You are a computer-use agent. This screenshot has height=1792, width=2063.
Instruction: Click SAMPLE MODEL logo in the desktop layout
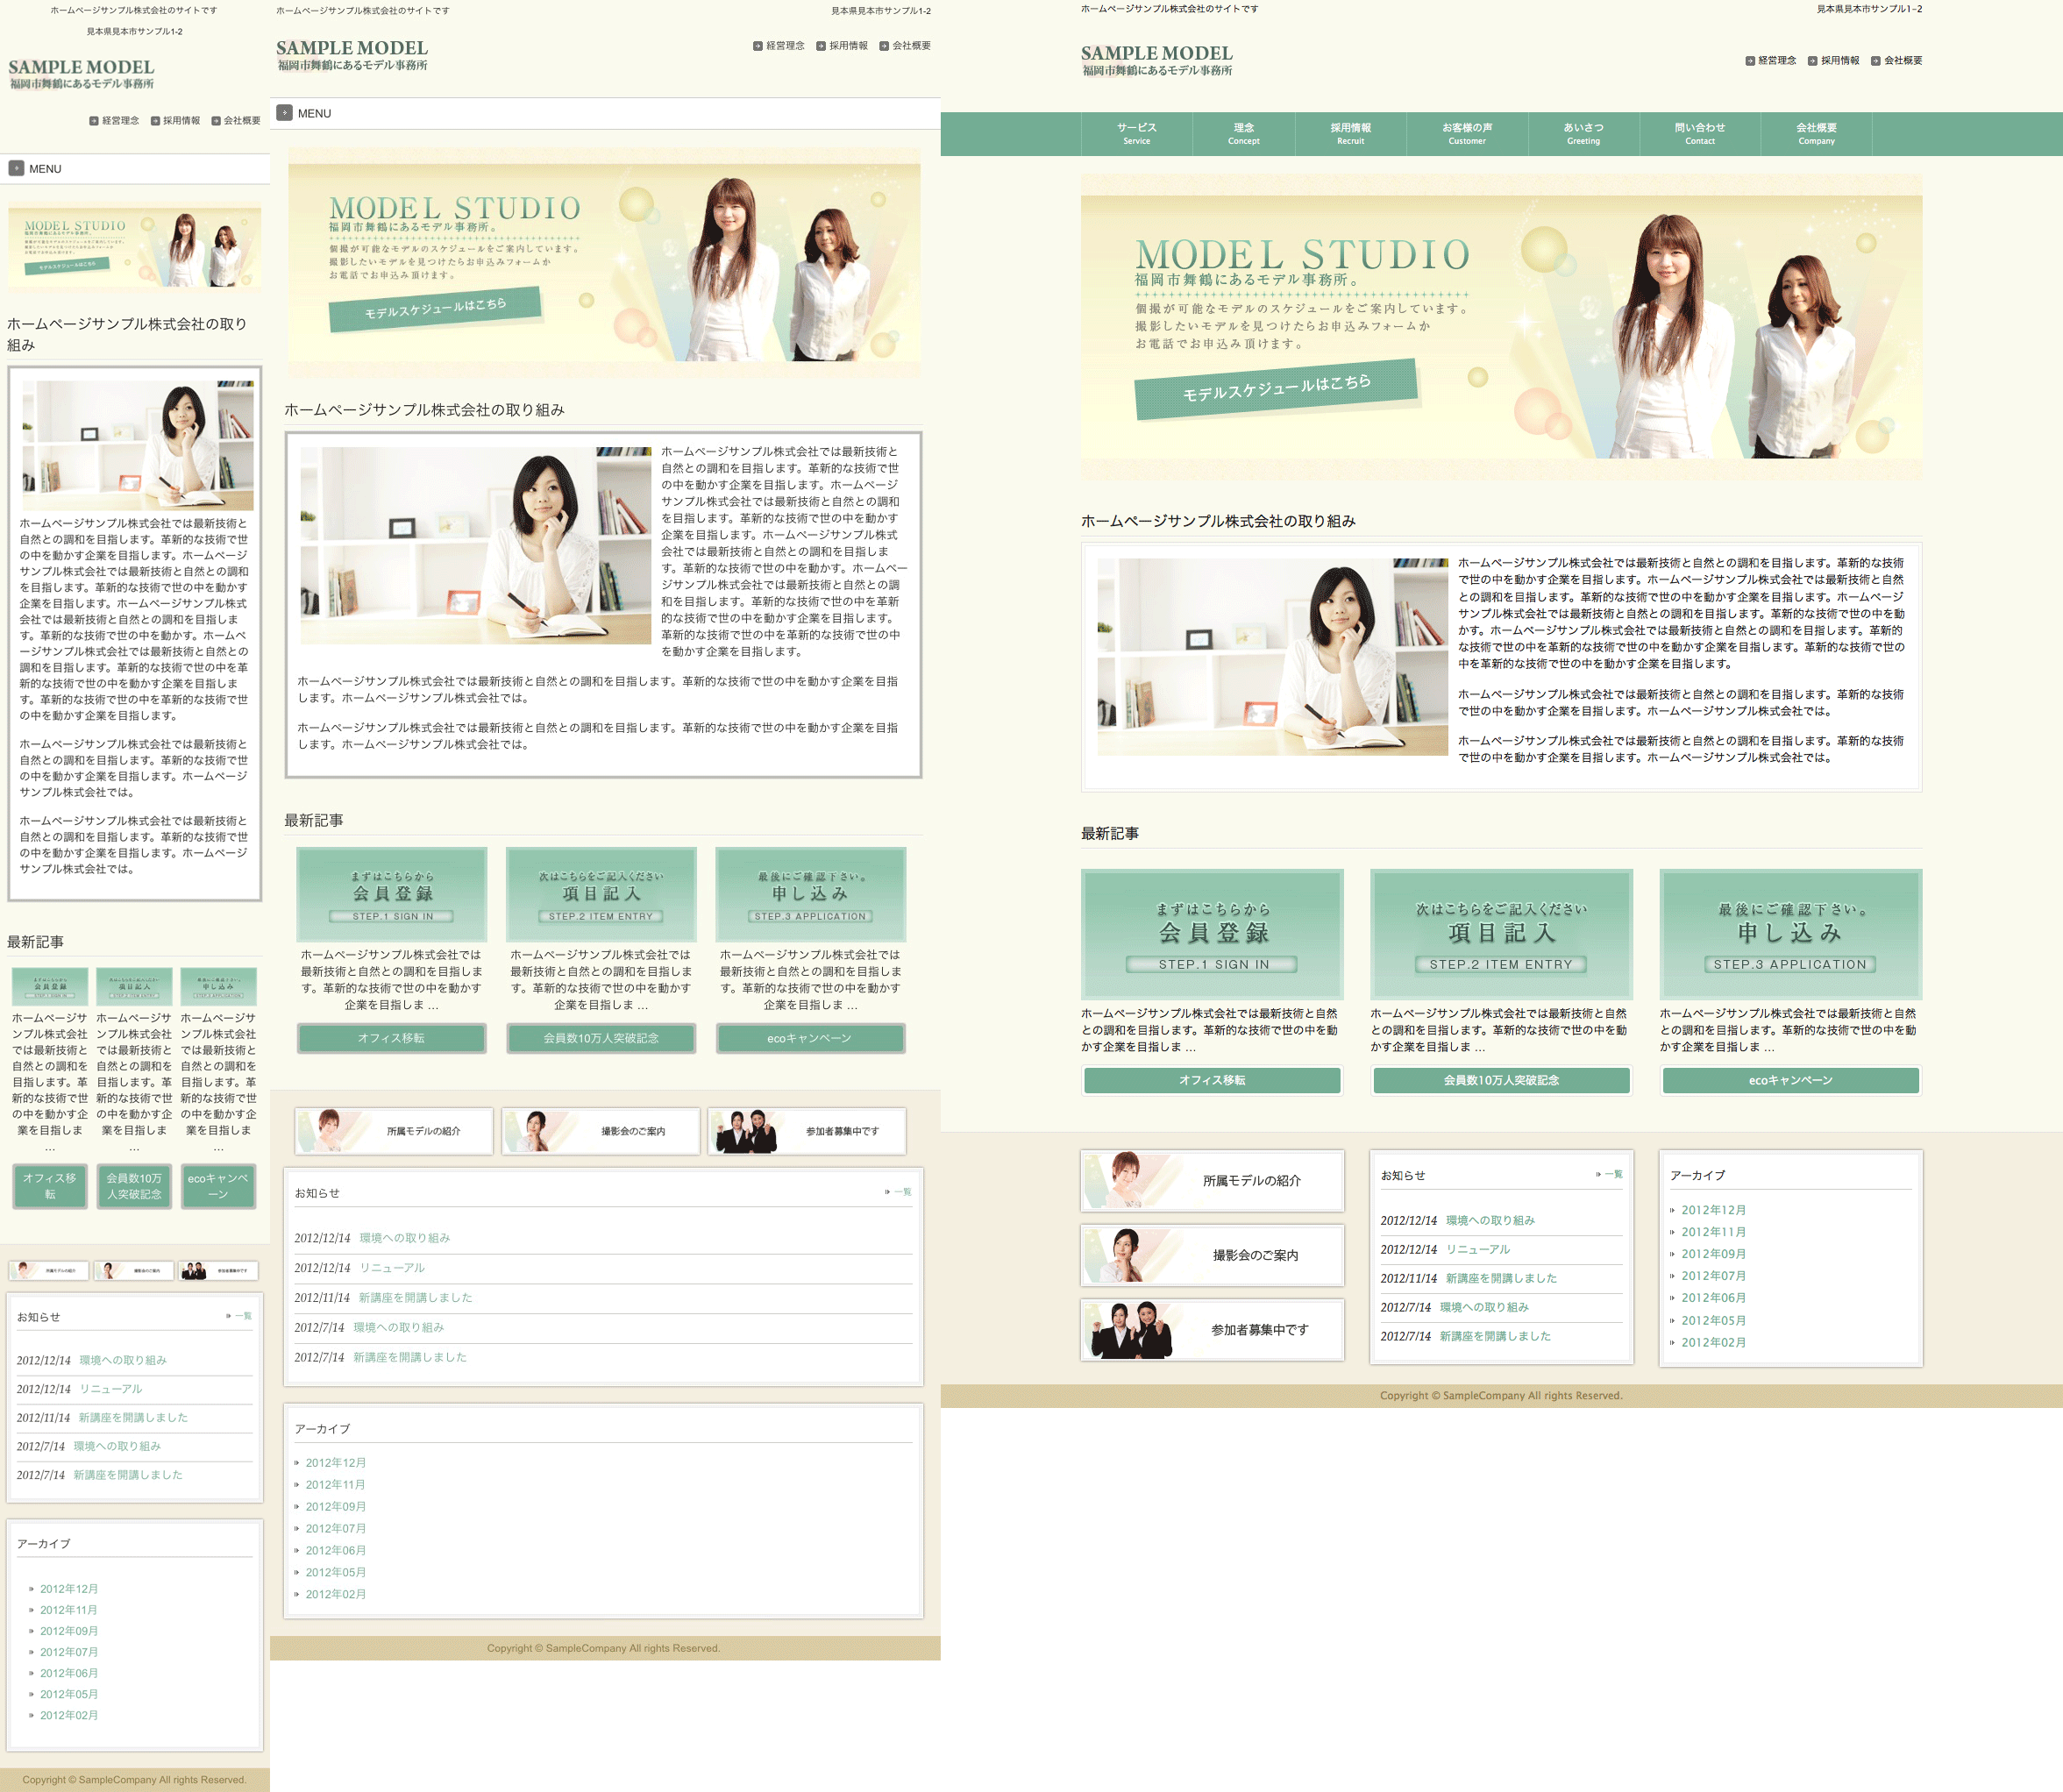coord(1156,60)
